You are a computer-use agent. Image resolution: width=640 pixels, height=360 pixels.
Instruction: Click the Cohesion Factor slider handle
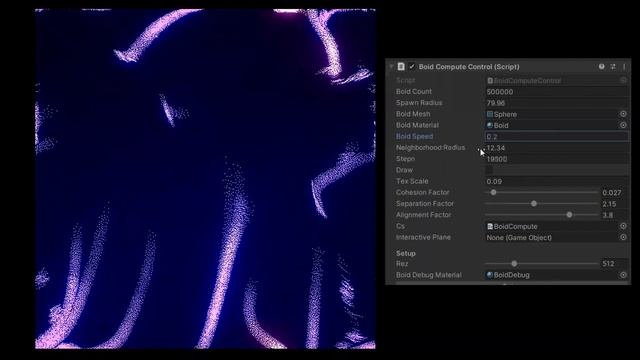[493, 192]
